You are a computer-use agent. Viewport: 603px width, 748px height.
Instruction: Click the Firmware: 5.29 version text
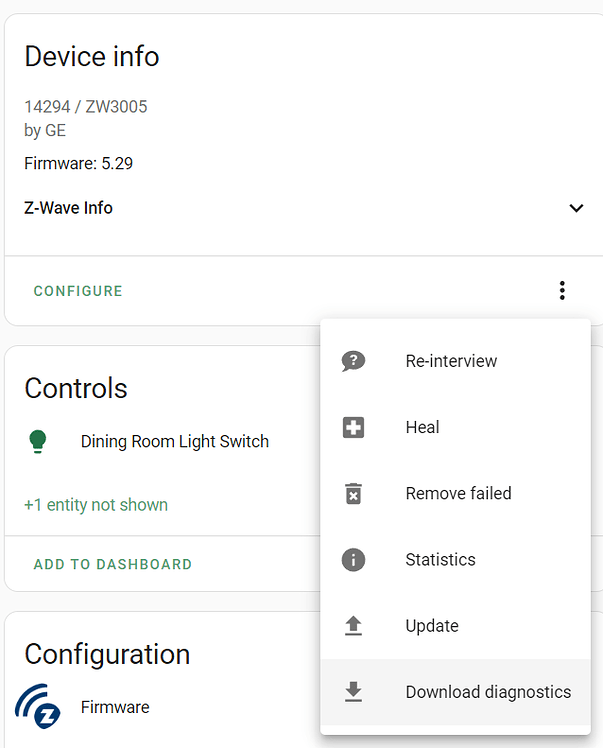click(x=78, y=163)
